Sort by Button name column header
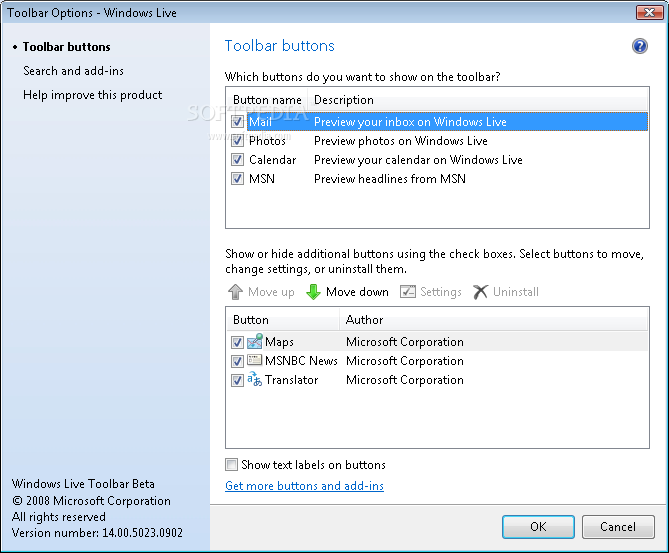The image size is (669, 553). [267, 100]
